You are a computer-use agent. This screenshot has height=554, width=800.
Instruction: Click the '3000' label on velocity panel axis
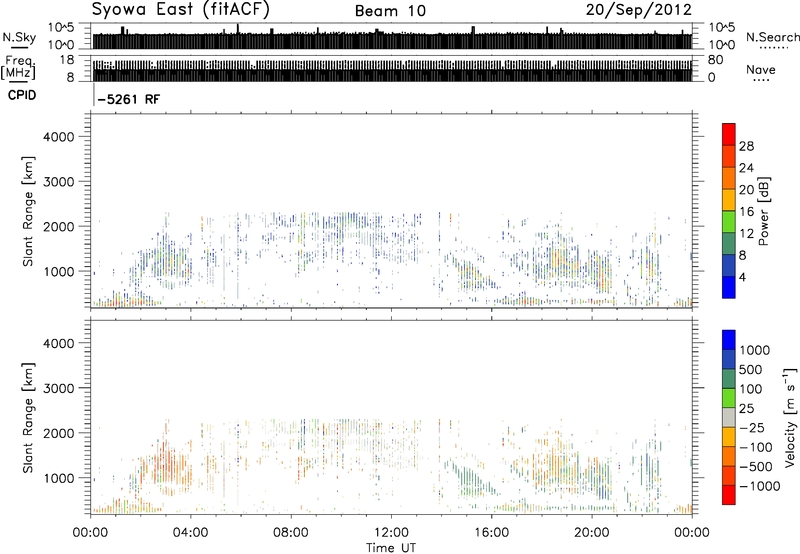click(x=59, y=388)
